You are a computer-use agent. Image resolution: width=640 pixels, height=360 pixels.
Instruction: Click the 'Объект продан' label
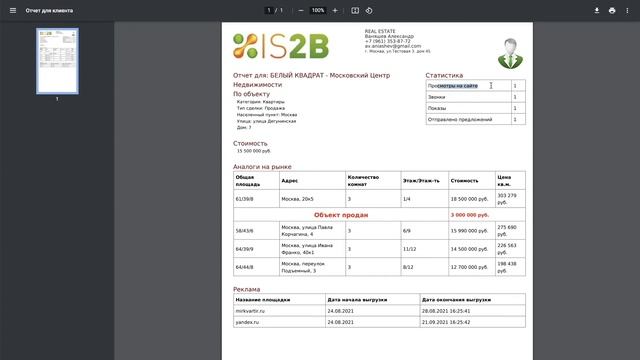341,215
